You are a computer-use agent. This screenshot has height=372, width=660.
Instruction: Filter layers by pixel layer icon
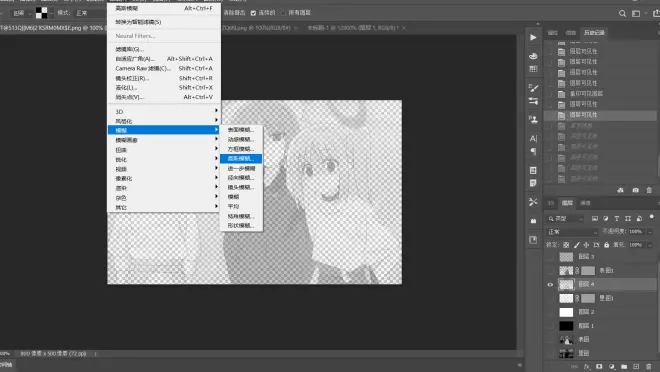coord(595,218)
